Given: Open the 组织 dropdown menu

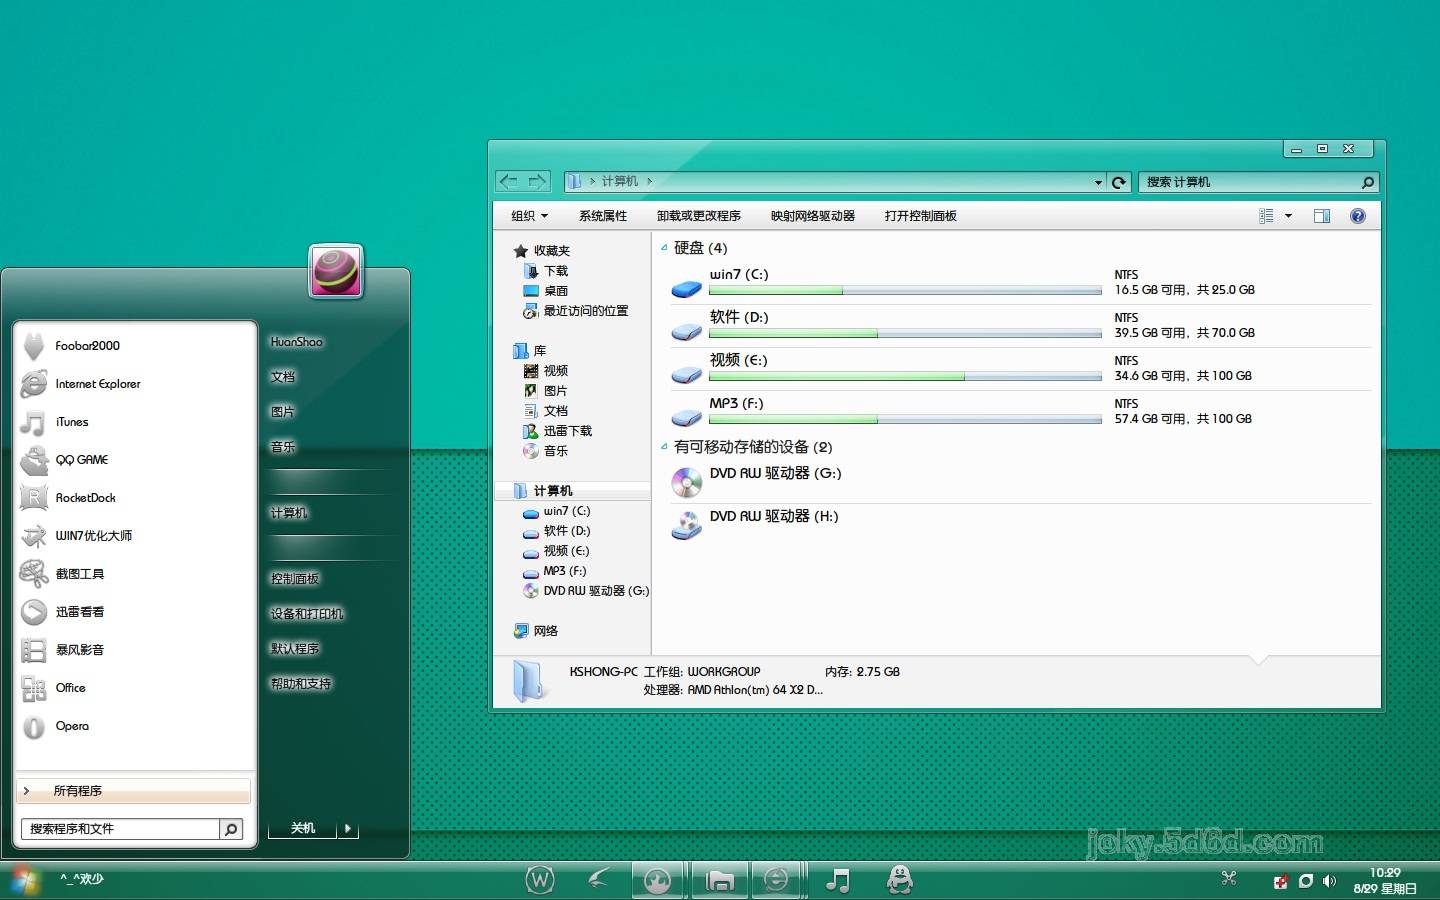Looking at the screenshot, I should pyautogui.click(x=530, y=216).
